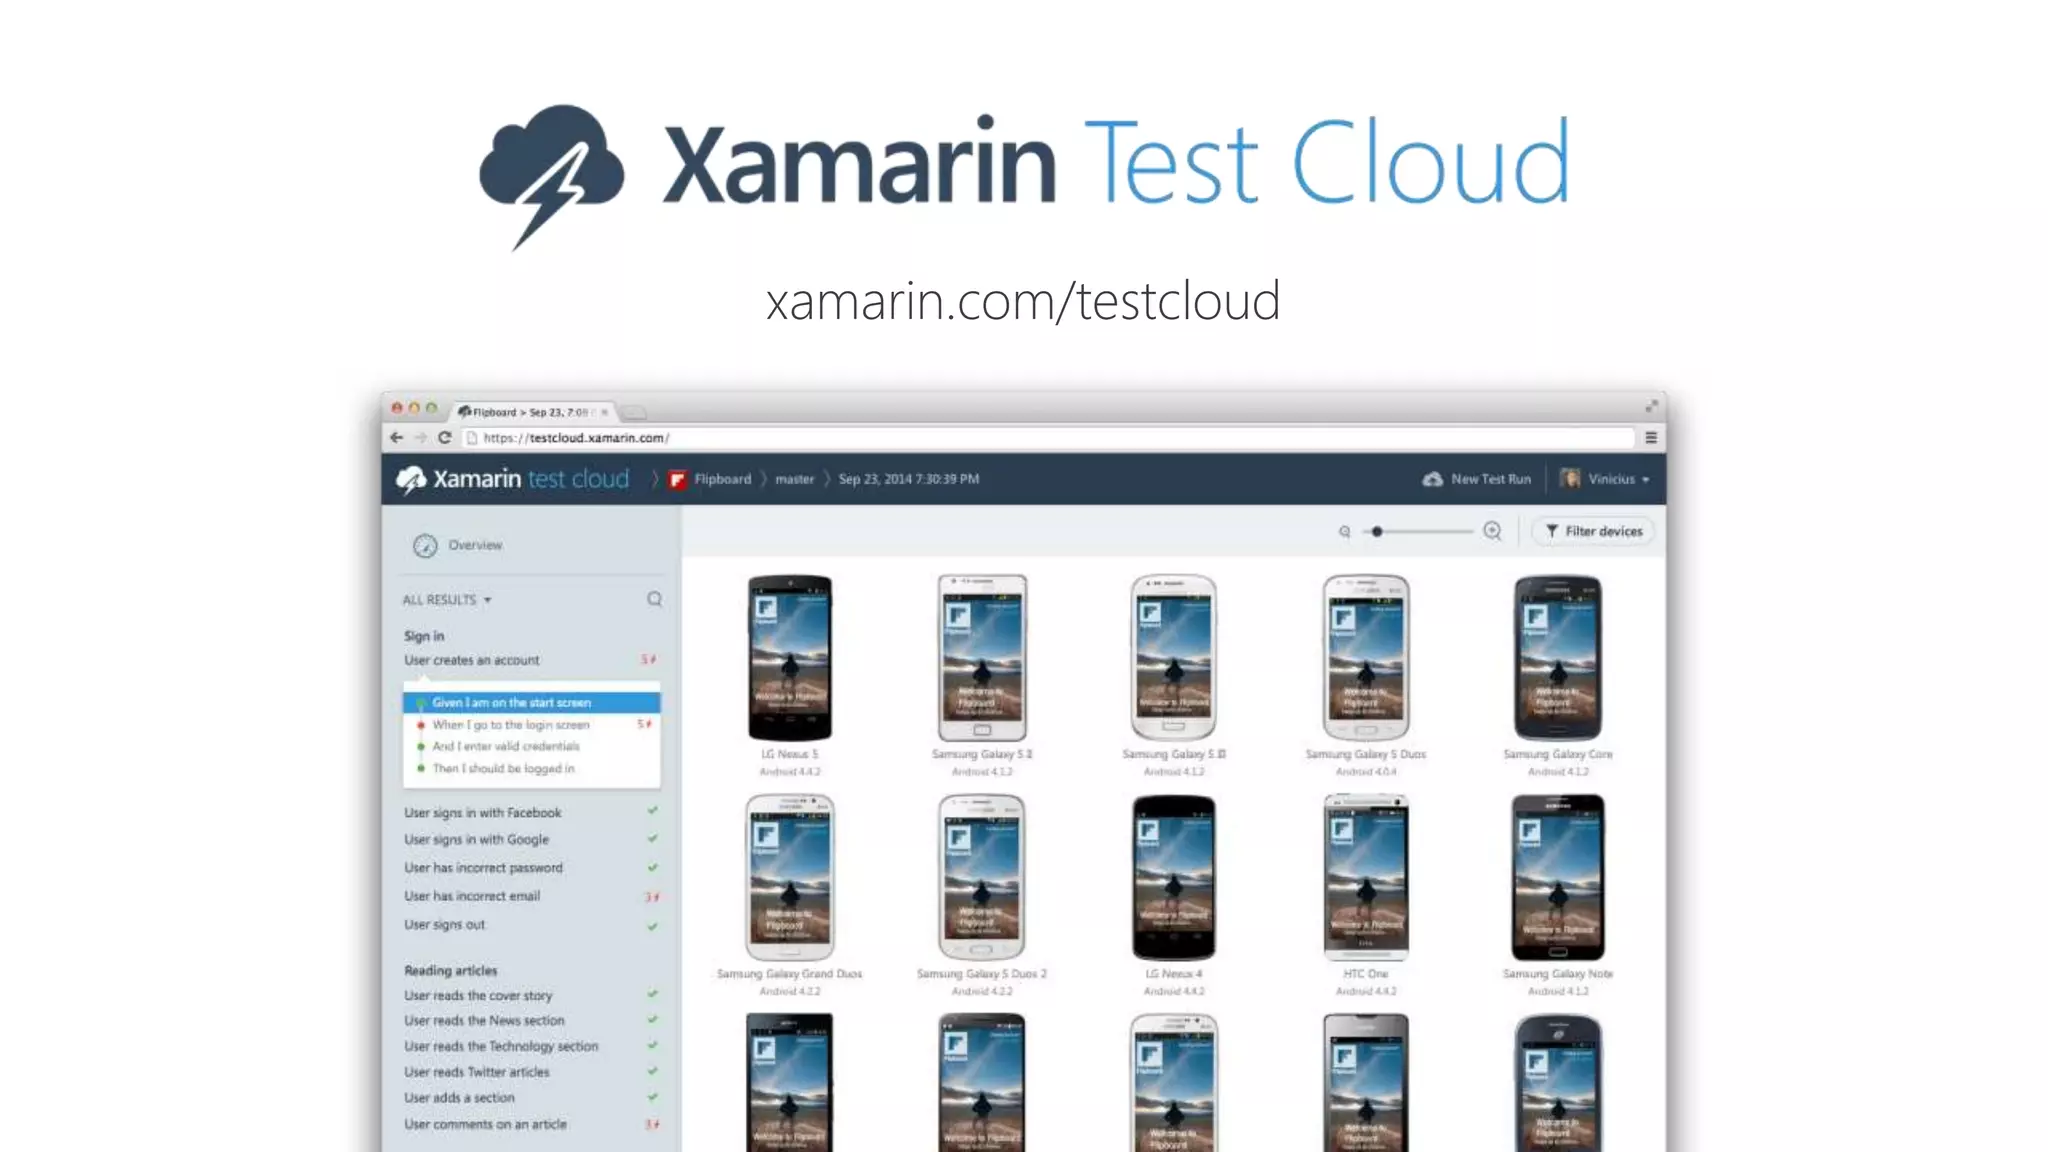Reload the page with the refresh icon

(445, 437)
